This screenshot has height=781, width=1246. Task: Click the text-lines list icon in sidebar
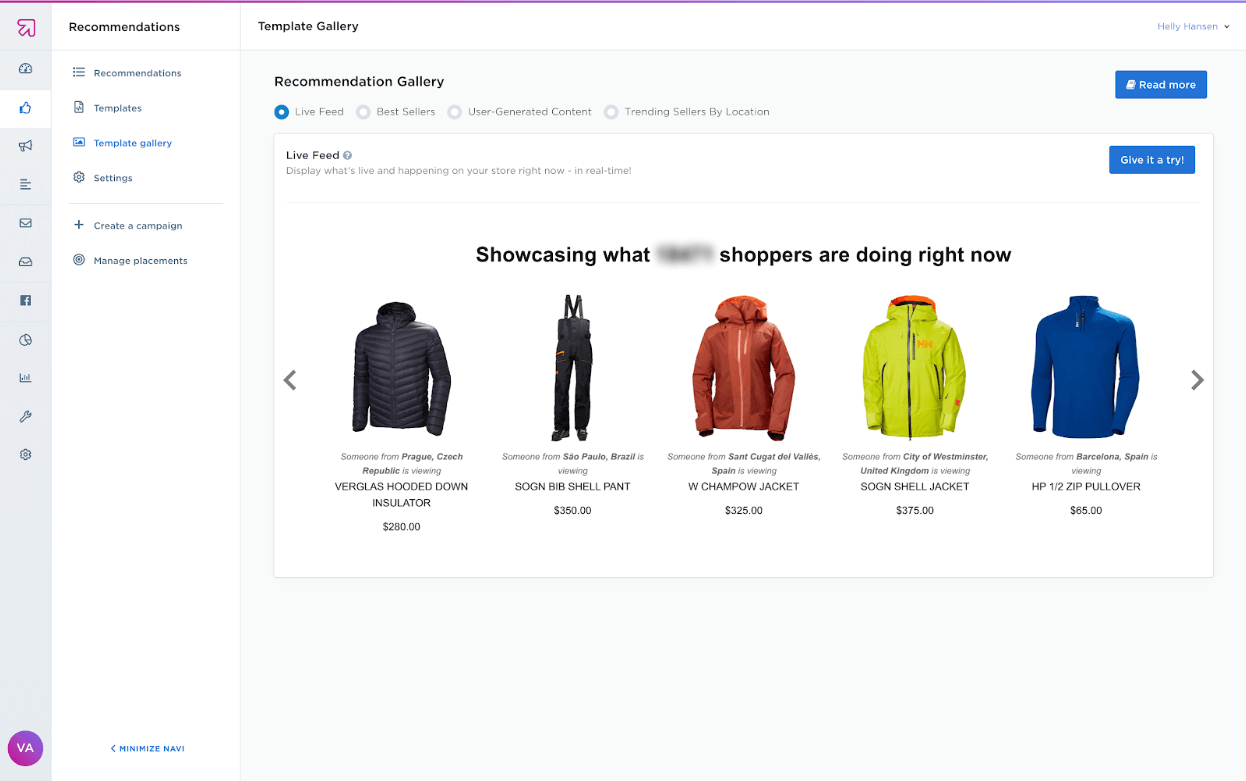(26, 185)
